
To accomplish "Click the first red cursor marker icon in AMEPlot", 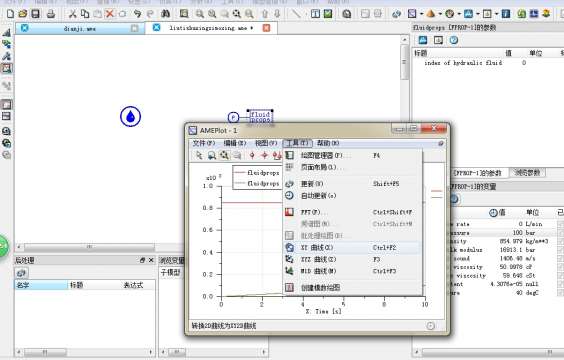I will 252,155.
